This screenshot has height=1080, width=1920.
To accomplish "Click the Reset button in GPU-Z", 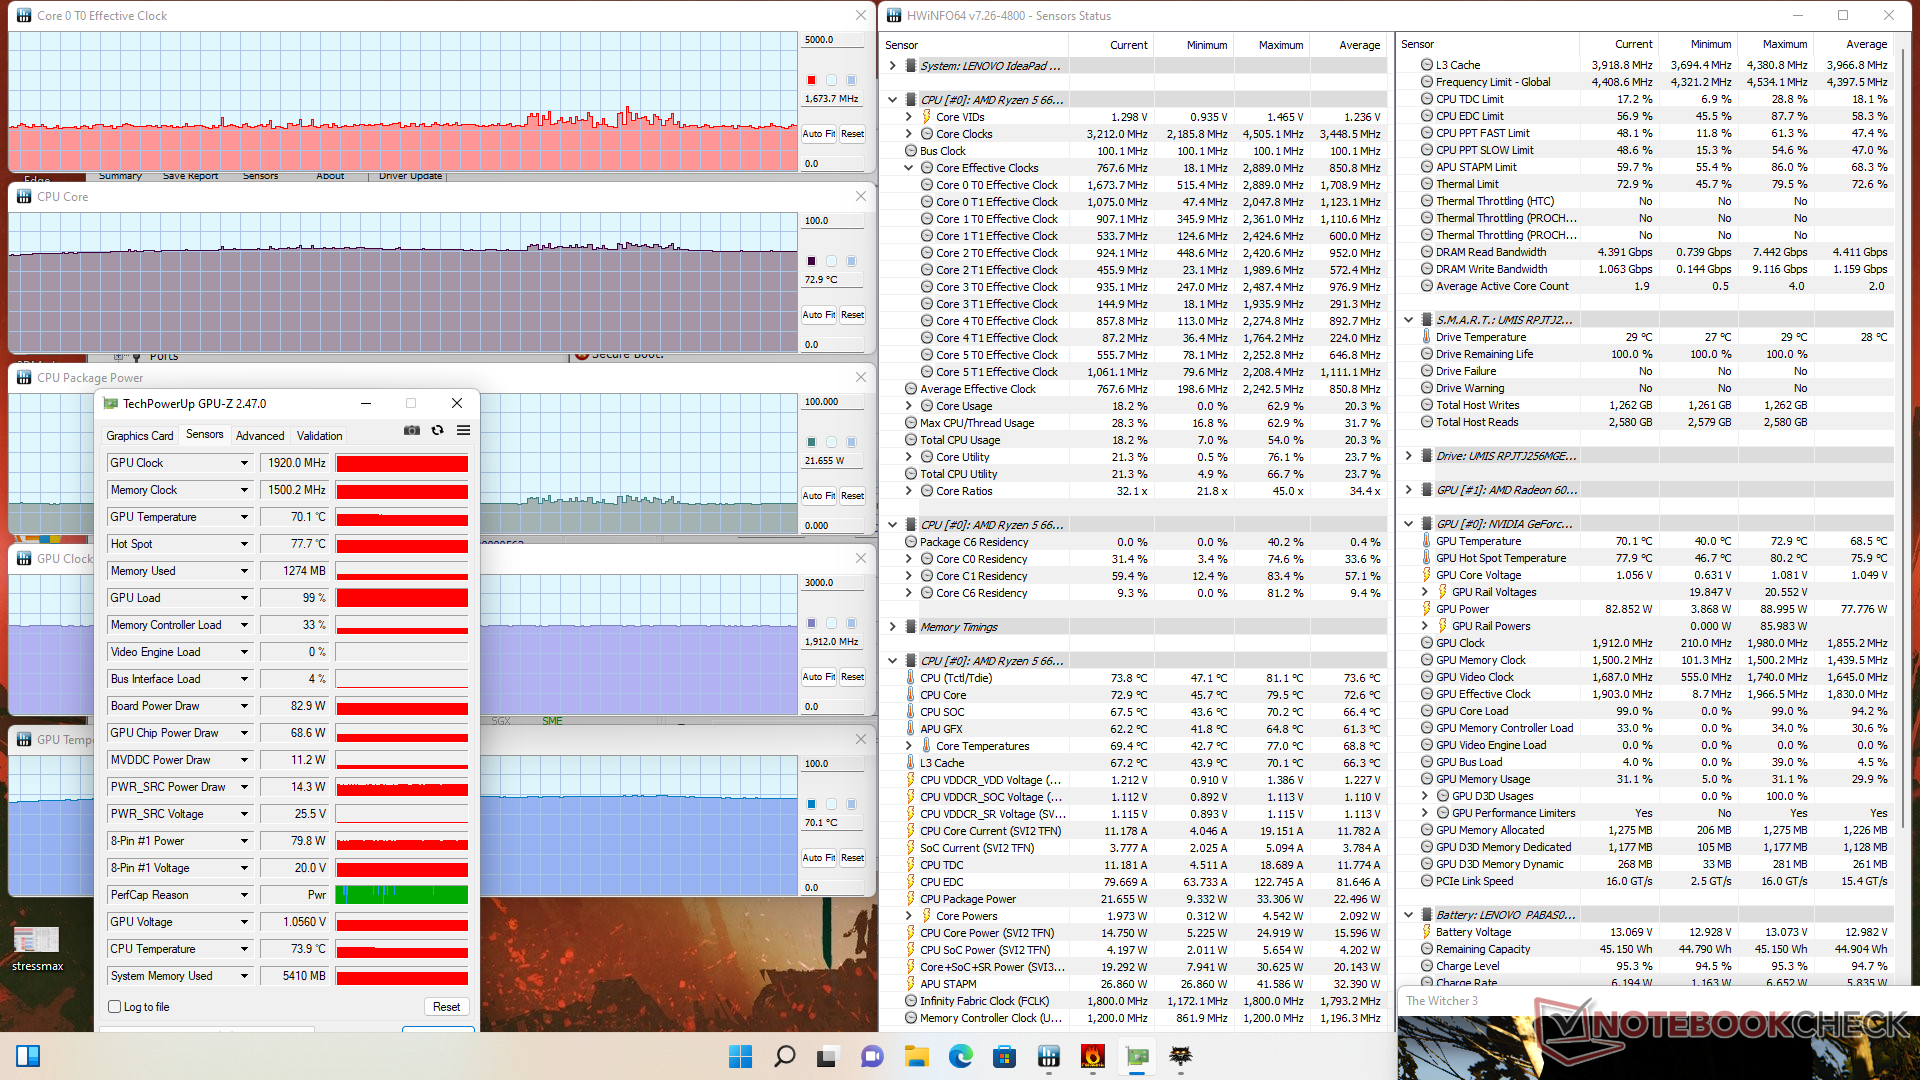I will (446, 1007).
